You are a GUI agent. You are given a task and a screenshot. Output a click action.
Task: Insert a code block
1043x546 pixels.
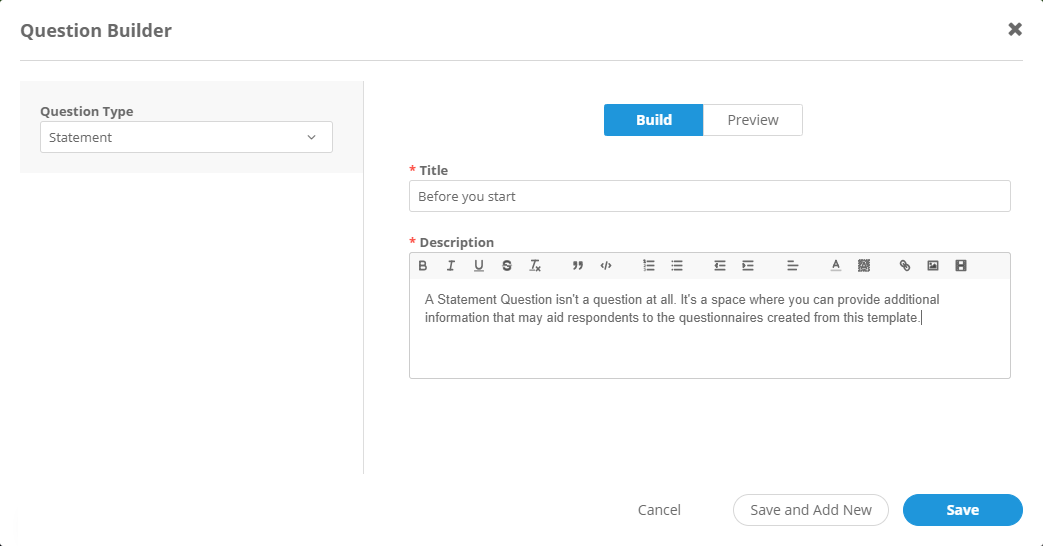[605, 266]
